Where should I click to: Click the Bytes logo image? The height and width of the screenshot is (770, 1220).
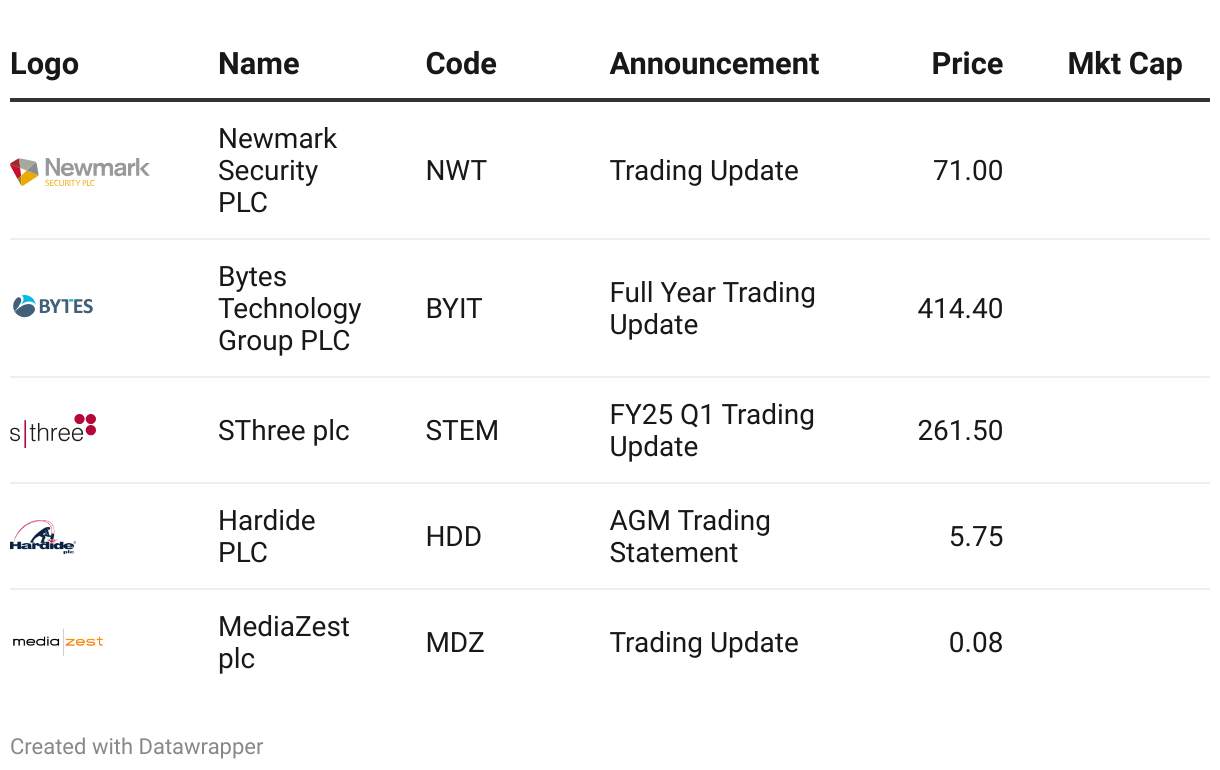pyautogui.click(x=53, y=306)
